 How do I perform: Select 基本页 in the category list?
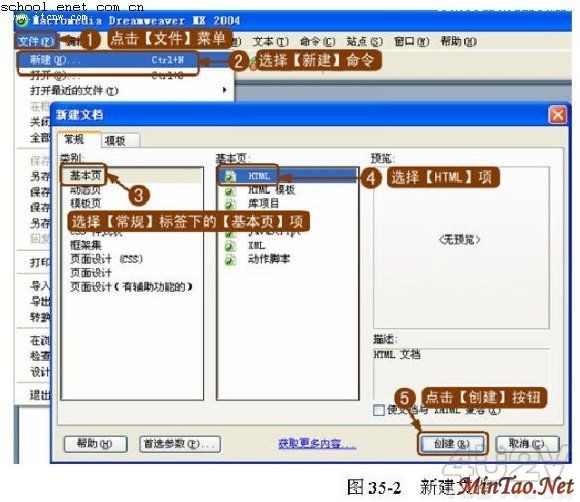point(85,175)
